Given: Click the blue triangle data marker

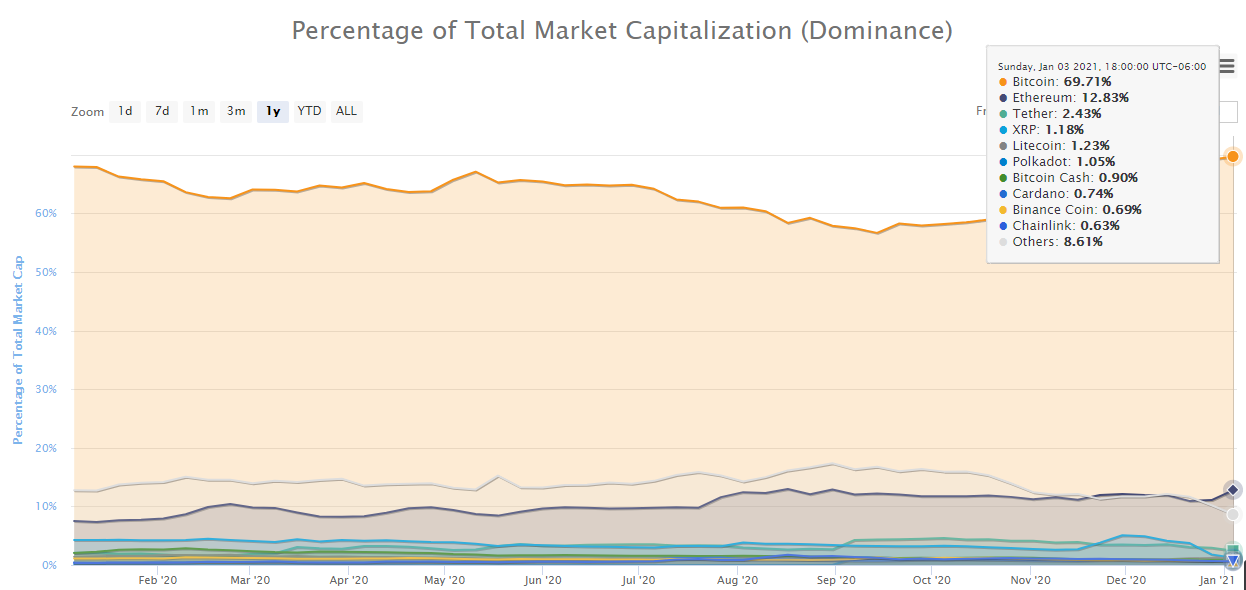Looking at the screenshot, I should (x=1233, y=561).
